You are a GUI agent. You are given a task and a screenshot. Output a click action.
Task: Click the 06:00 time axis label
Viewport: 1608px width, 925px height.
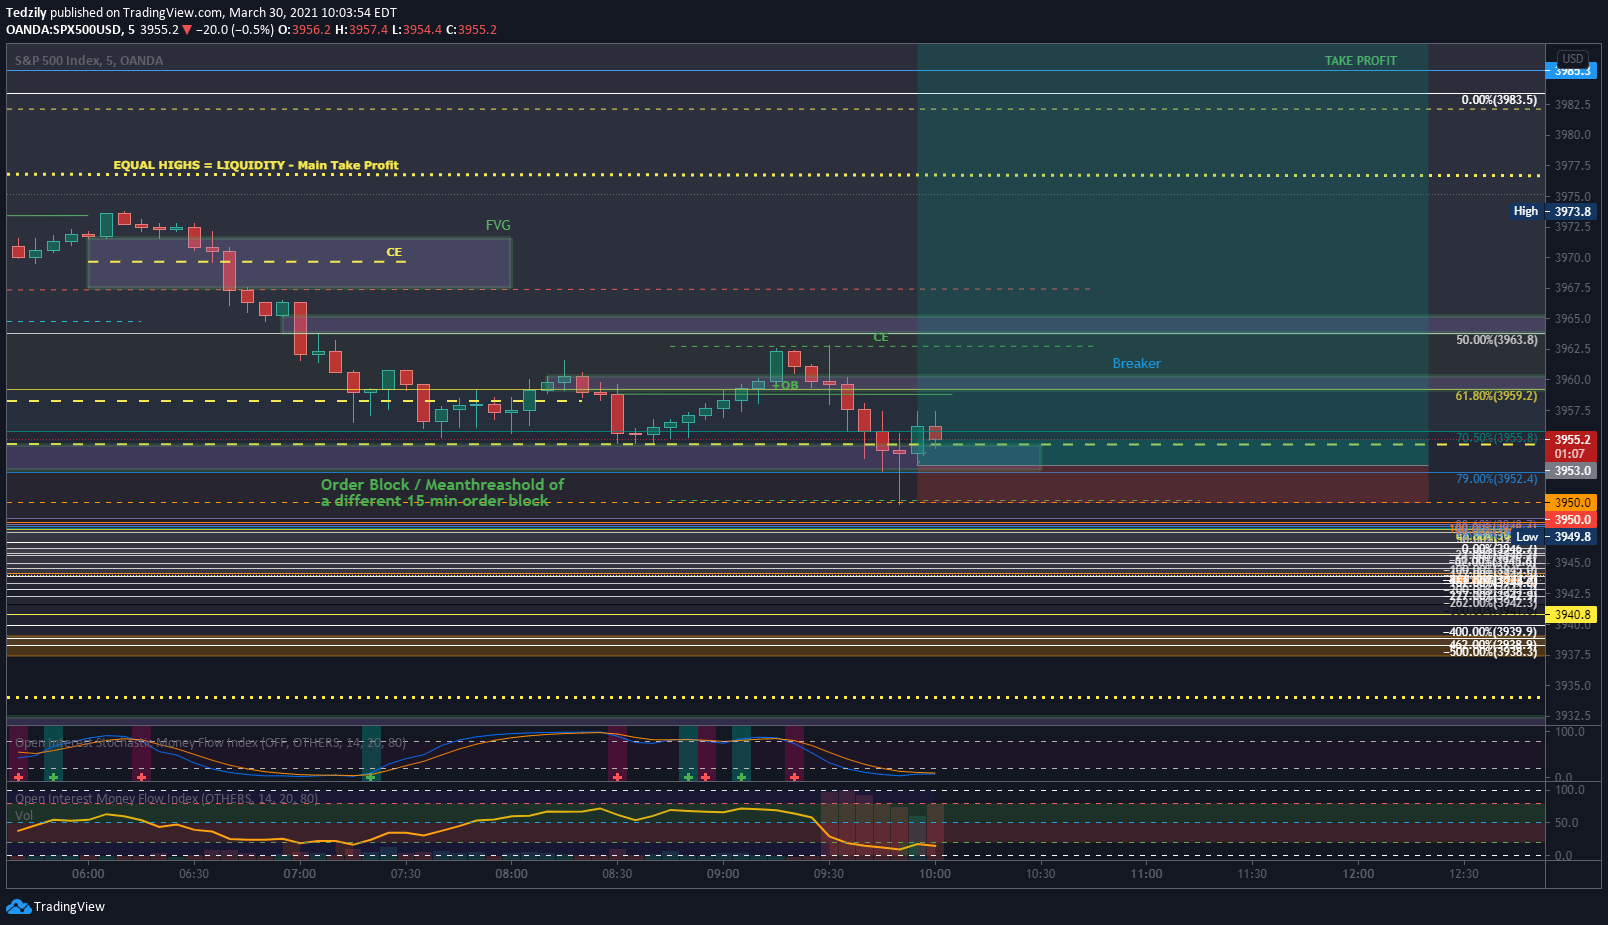[88, 874]
